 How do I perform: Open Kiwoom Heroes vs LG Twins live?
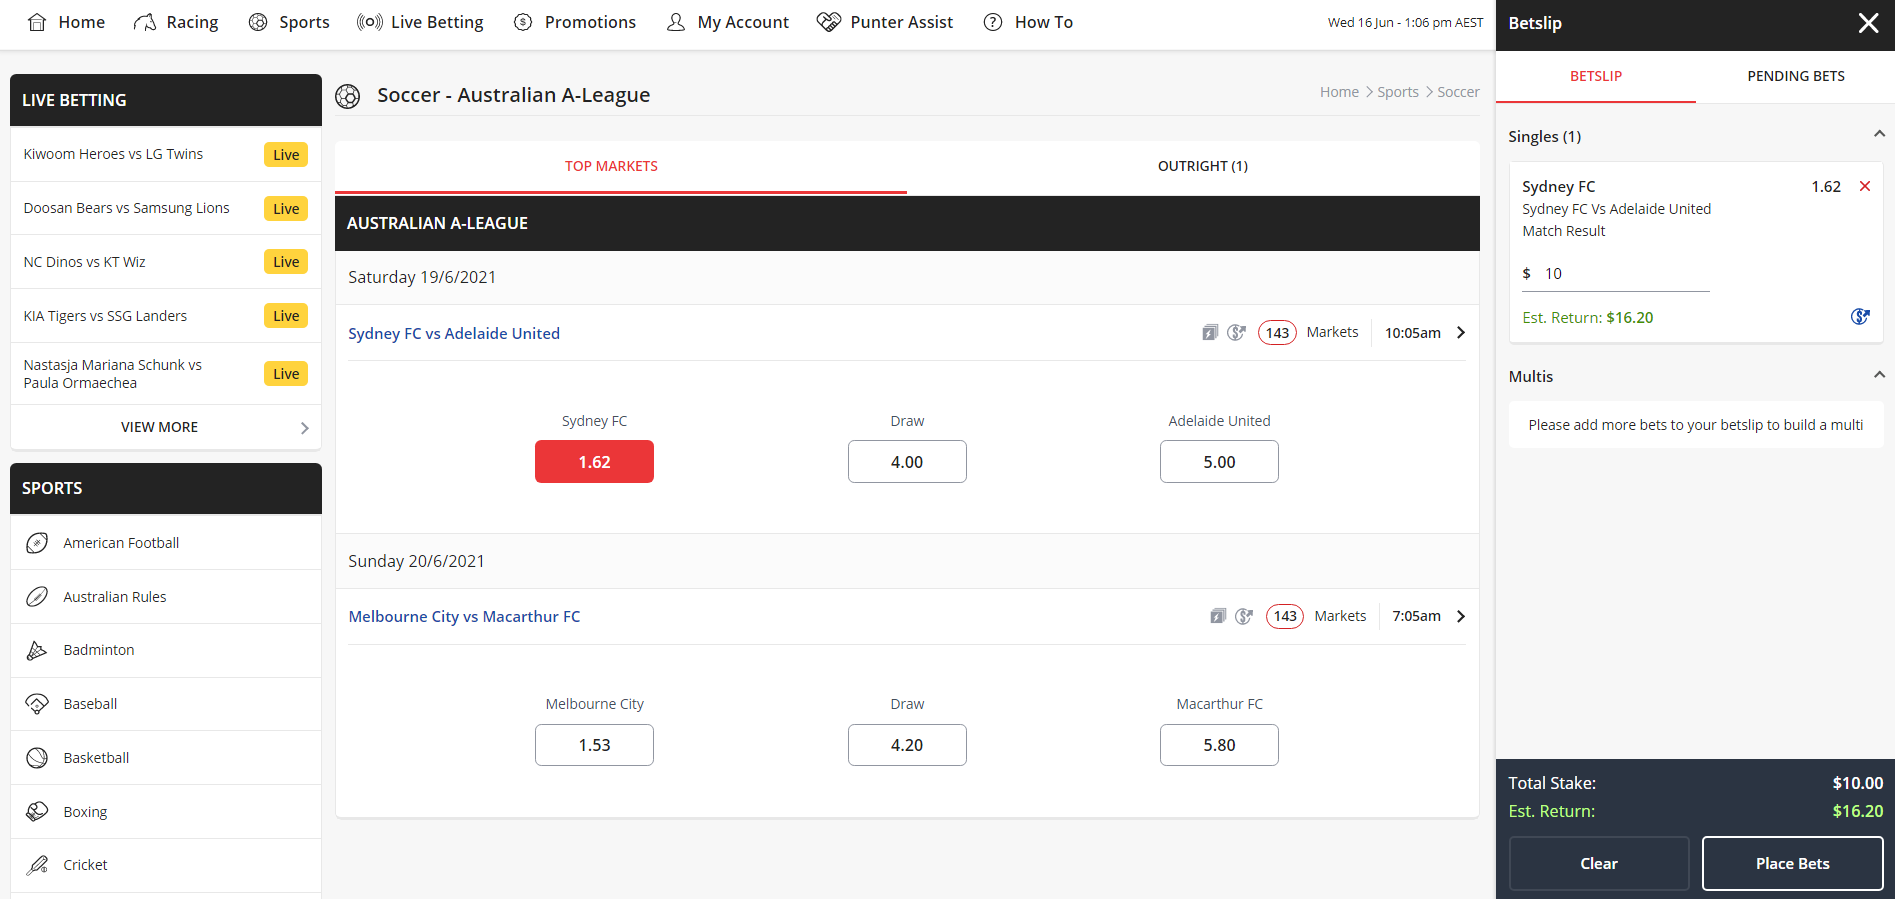[x=166, y=154]
